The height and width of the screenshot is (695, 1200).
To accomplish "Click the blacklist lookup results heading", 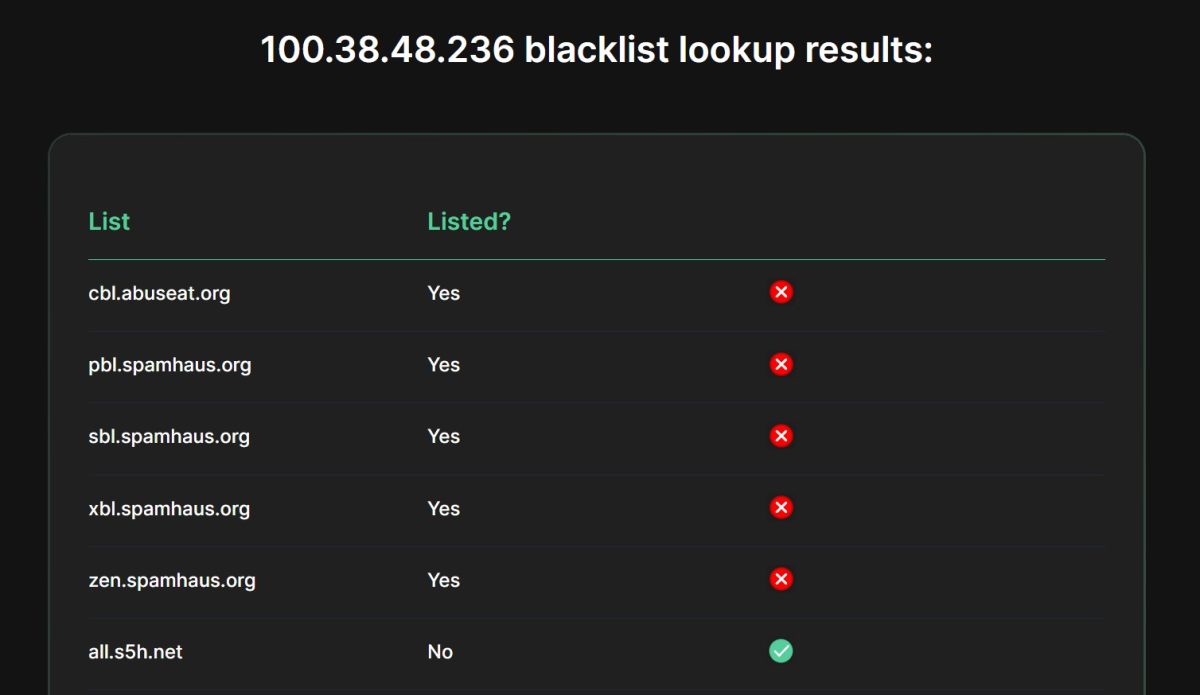I will pos(597,49).
